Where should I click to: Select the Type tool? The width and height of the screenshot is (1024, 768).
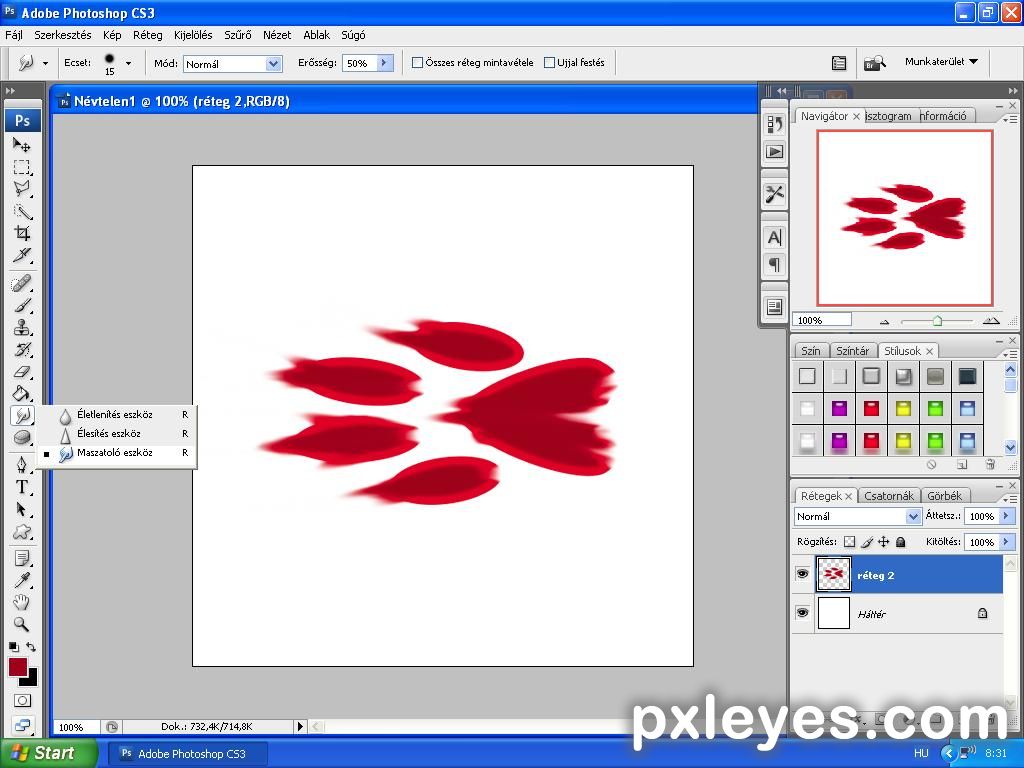[x=22, y=487]
